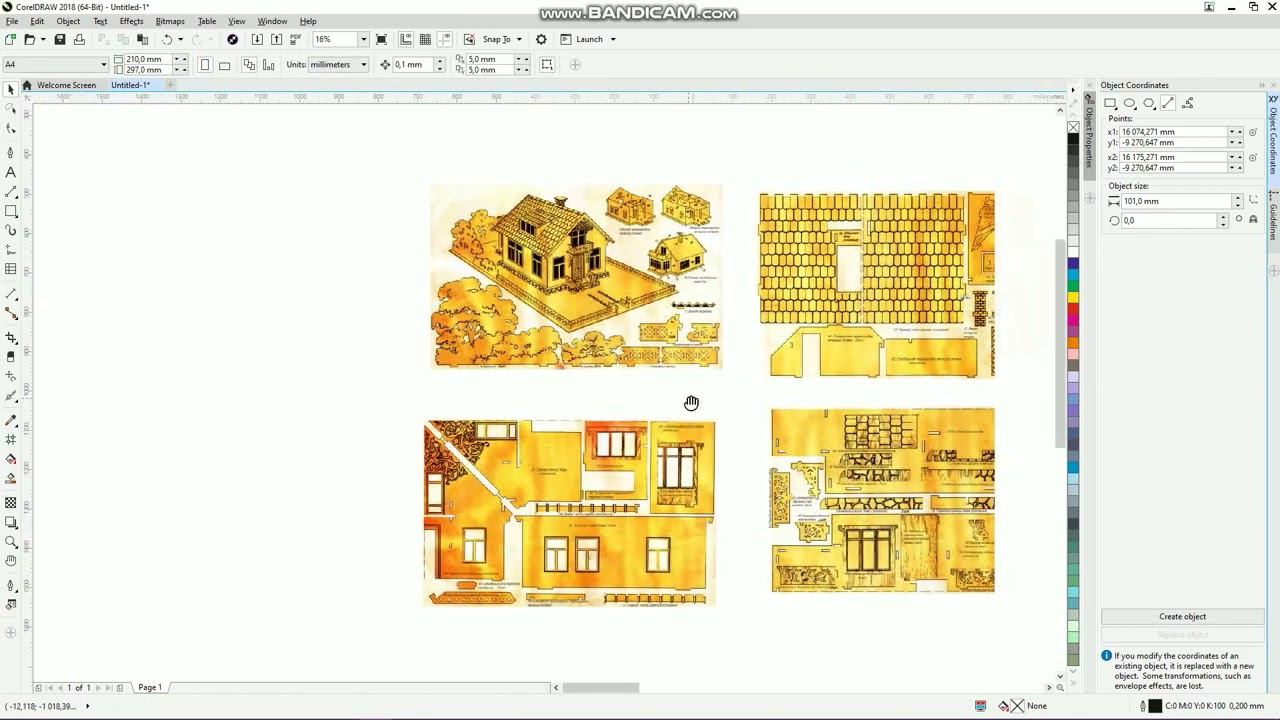Open the zoom level 16% dropdown

pos(363,39)
